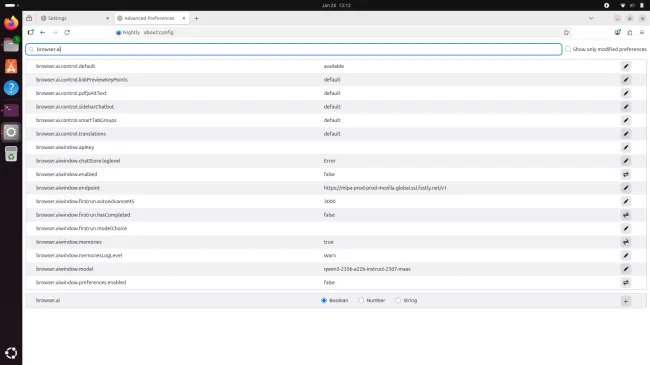Focus the preference search field
Image resolution: width=650 pixels, height=365 pixels.
293,49
